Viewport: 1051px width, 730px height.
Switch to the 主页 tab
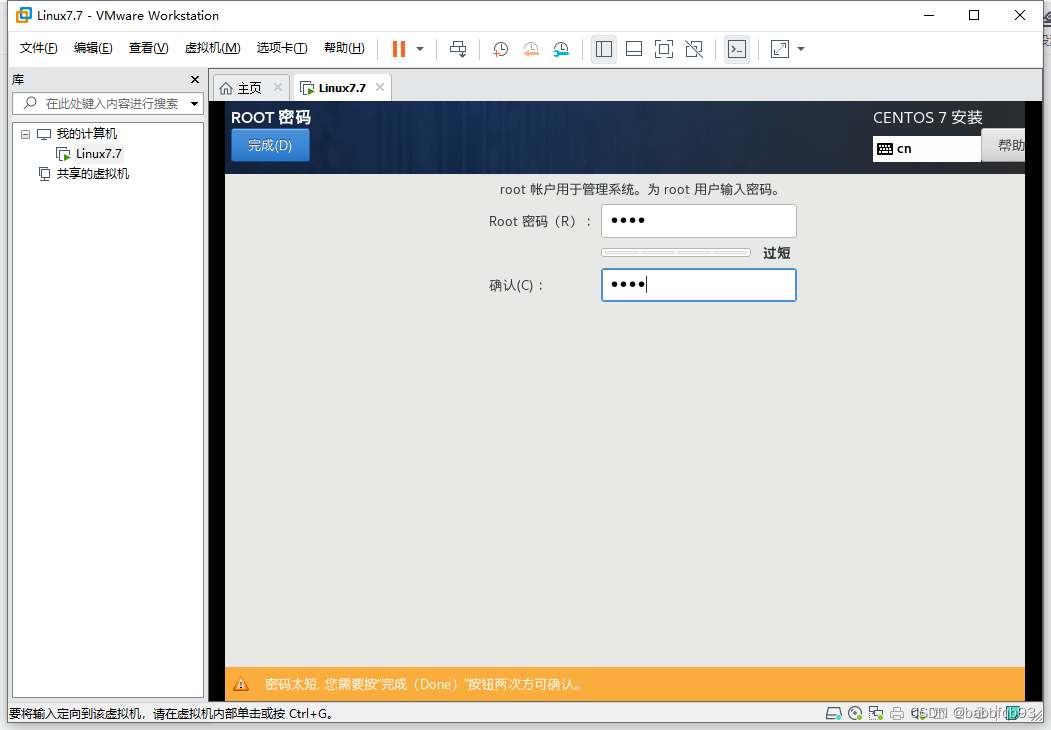tap(249, 88)
